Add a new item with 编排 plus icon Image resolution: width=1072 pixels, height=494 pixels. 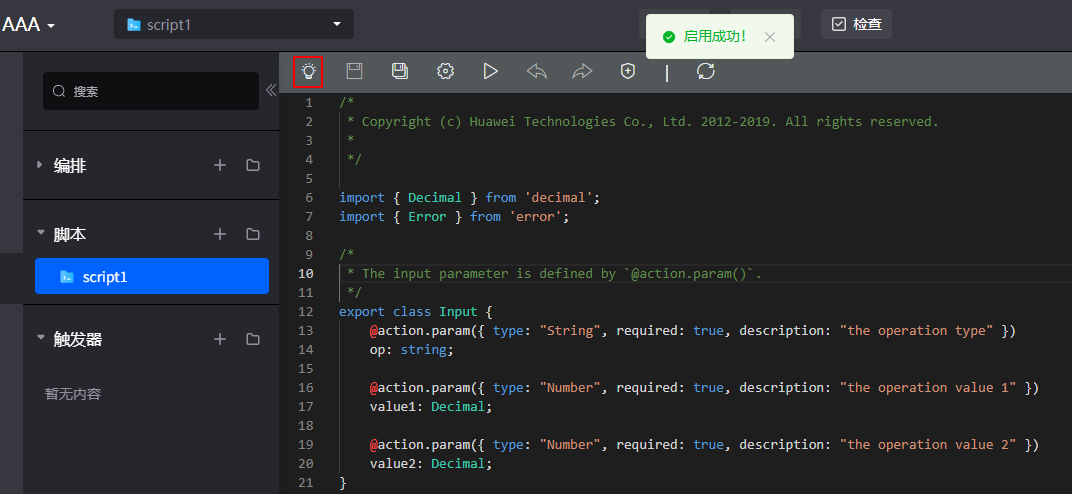pos(220,165)
